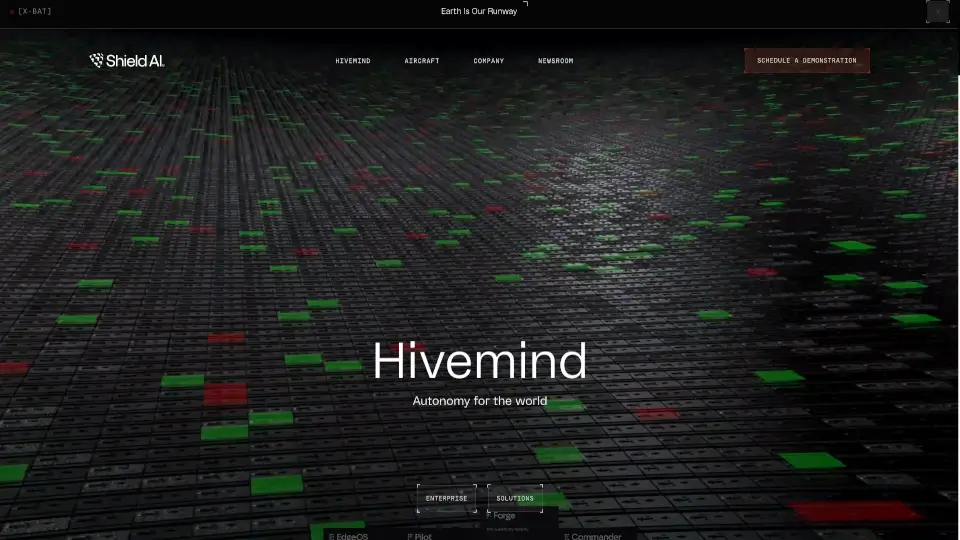Screen dimensions: 960x540
Task: Click the Autonomy for the world tagline
Action: 479,402
